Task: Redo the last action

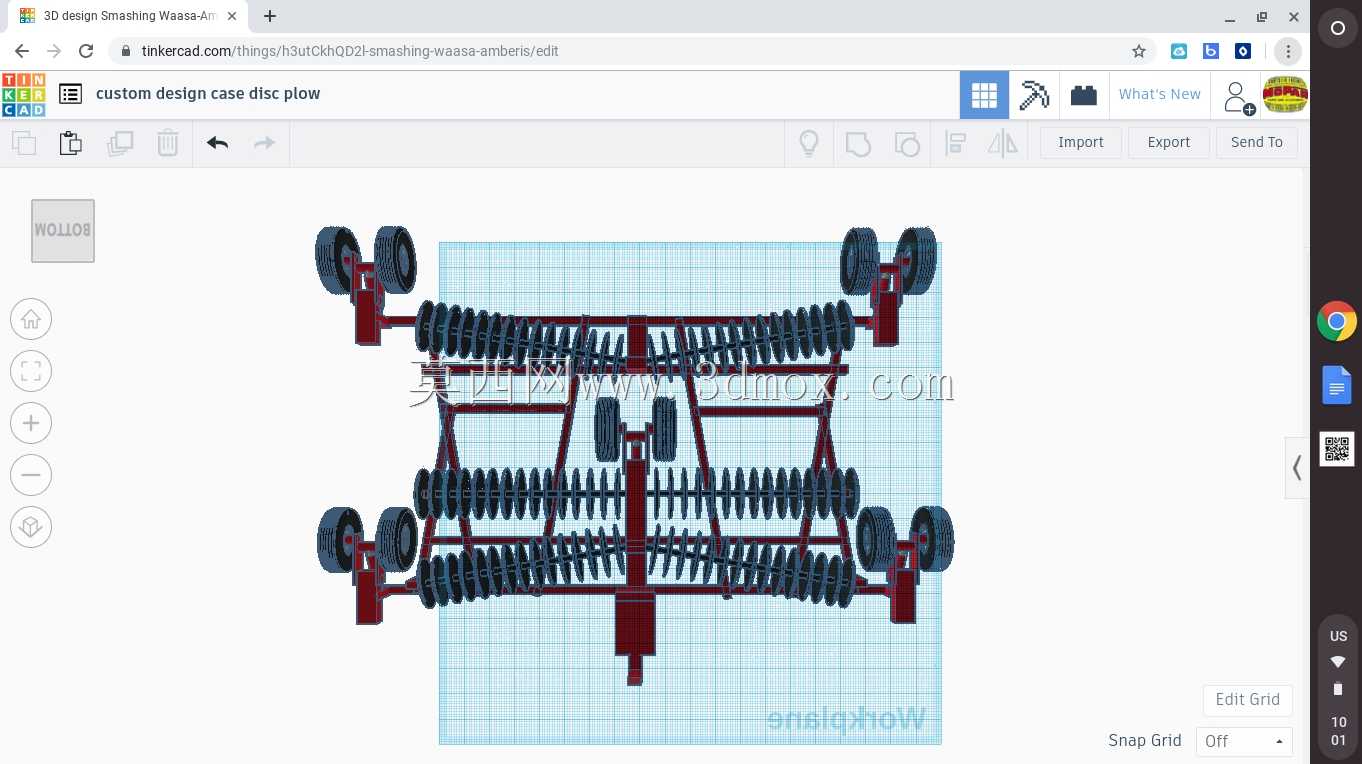Action: click(x=264, y=143)
